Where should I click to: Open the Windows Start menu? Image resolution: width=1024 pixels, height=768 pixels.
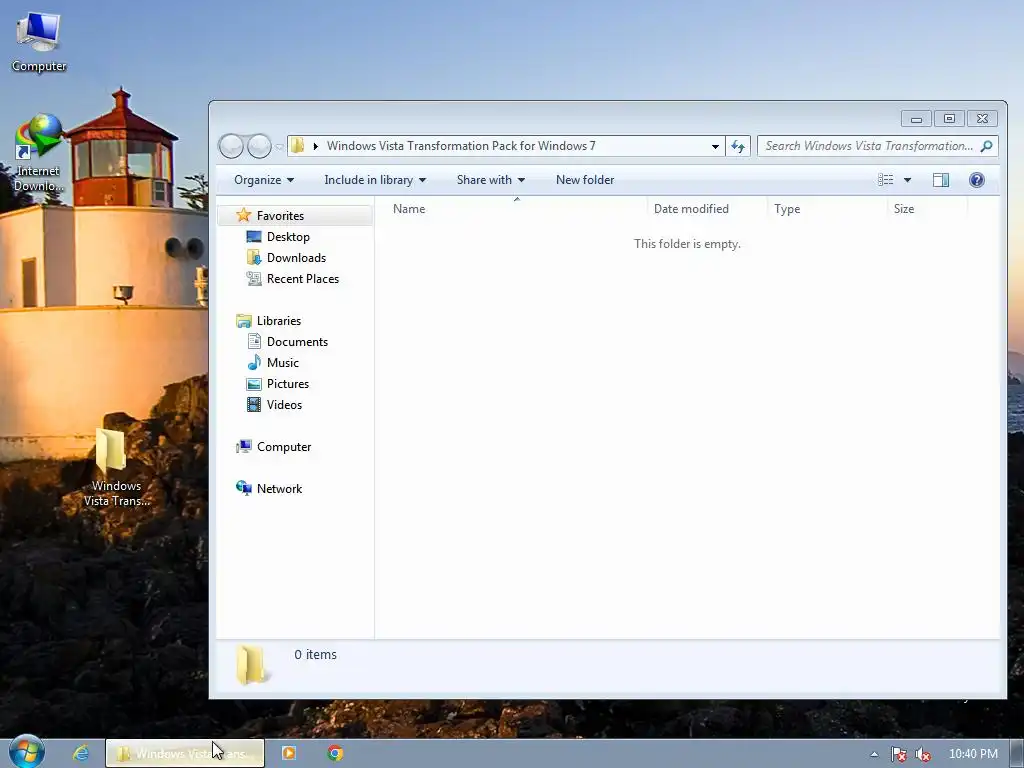(x=27, y=753)
